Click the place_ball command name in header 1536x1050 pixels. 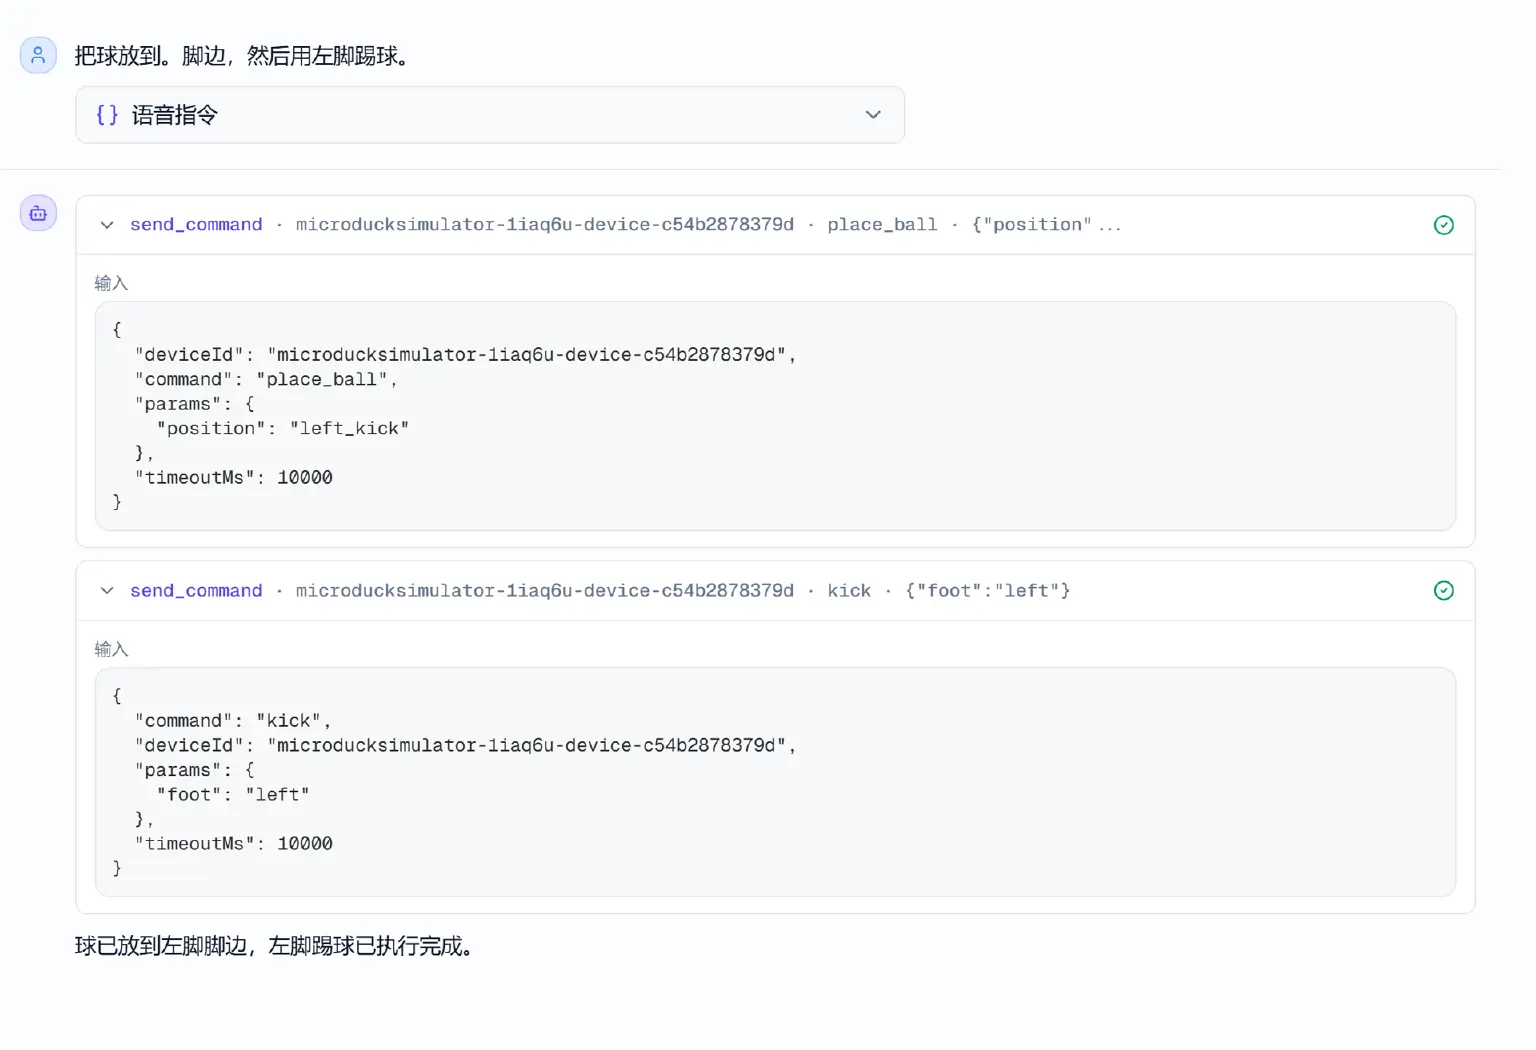[882, 225]
